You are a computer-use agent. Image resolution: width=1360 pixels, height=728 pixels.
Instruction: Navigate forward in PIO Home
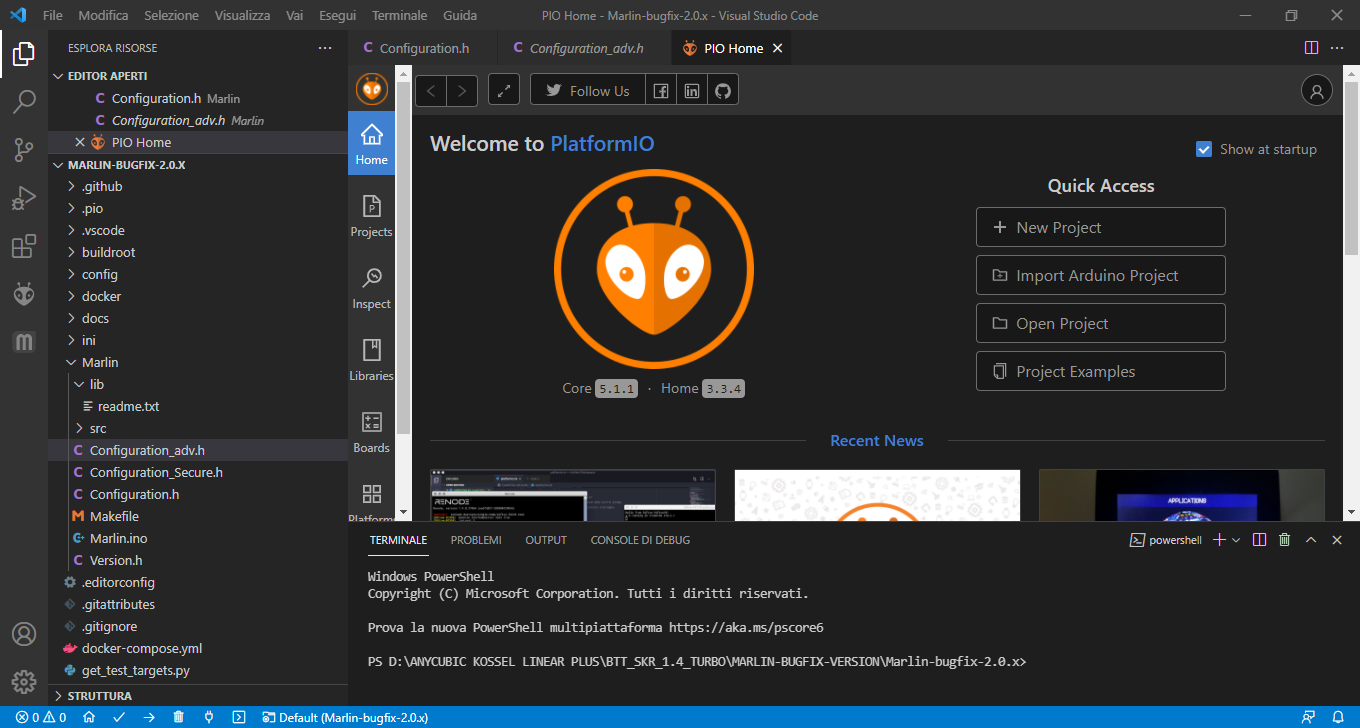(x=462, y=90)
